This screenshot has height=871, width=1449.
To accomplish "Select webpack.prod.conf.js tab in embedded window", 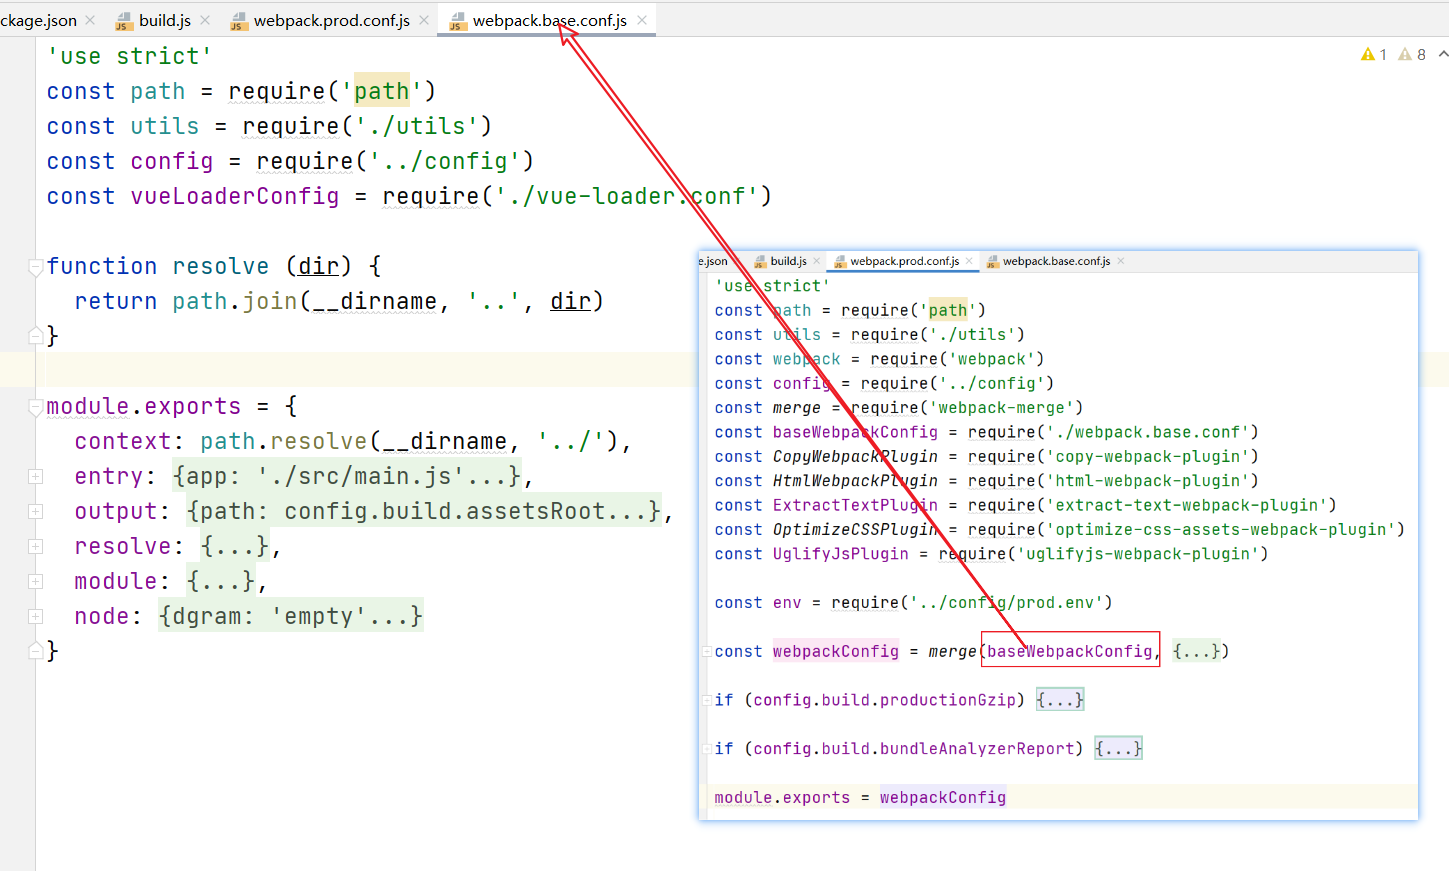I will coord(904,261).
